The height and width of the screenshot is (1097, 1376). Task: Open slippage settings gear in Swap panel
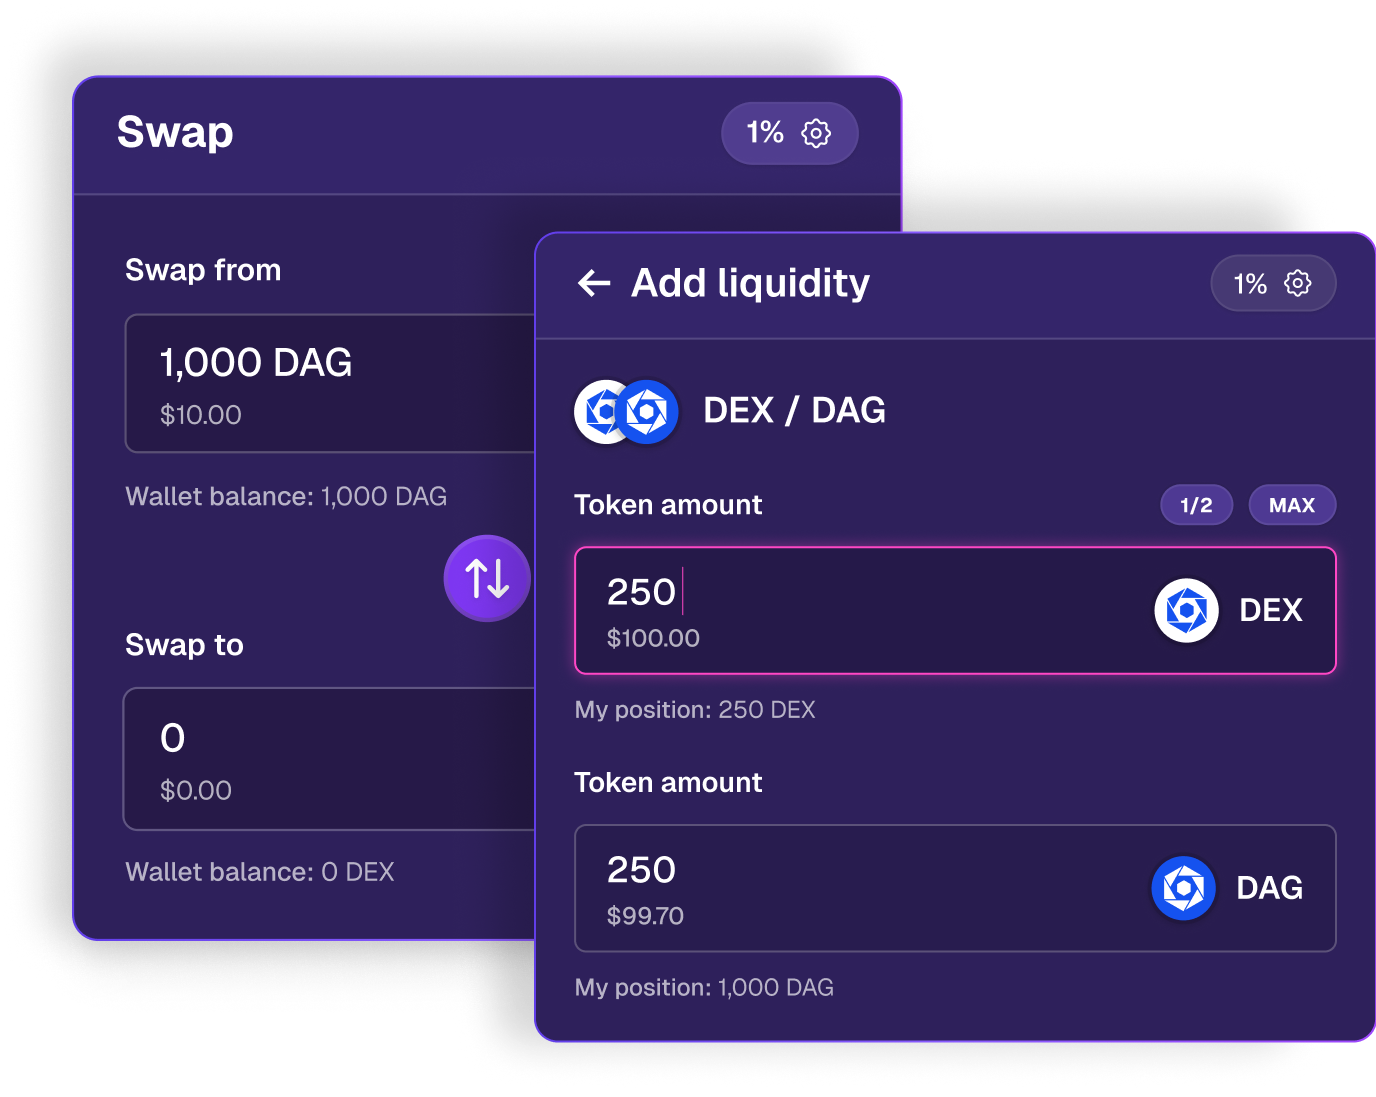[816, 133]
